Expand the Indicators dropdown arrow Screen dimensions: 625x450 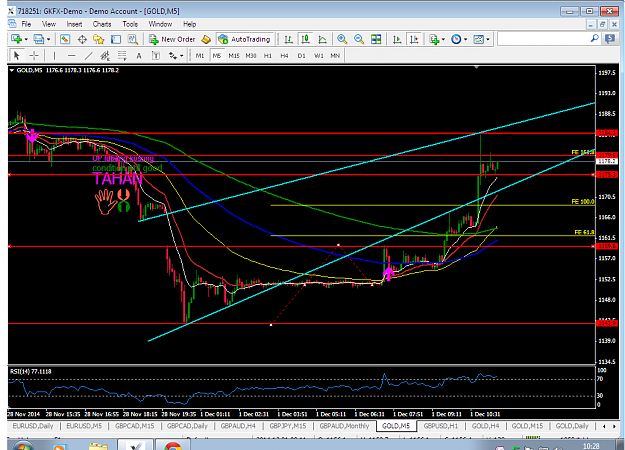click(x=443, y=39)
